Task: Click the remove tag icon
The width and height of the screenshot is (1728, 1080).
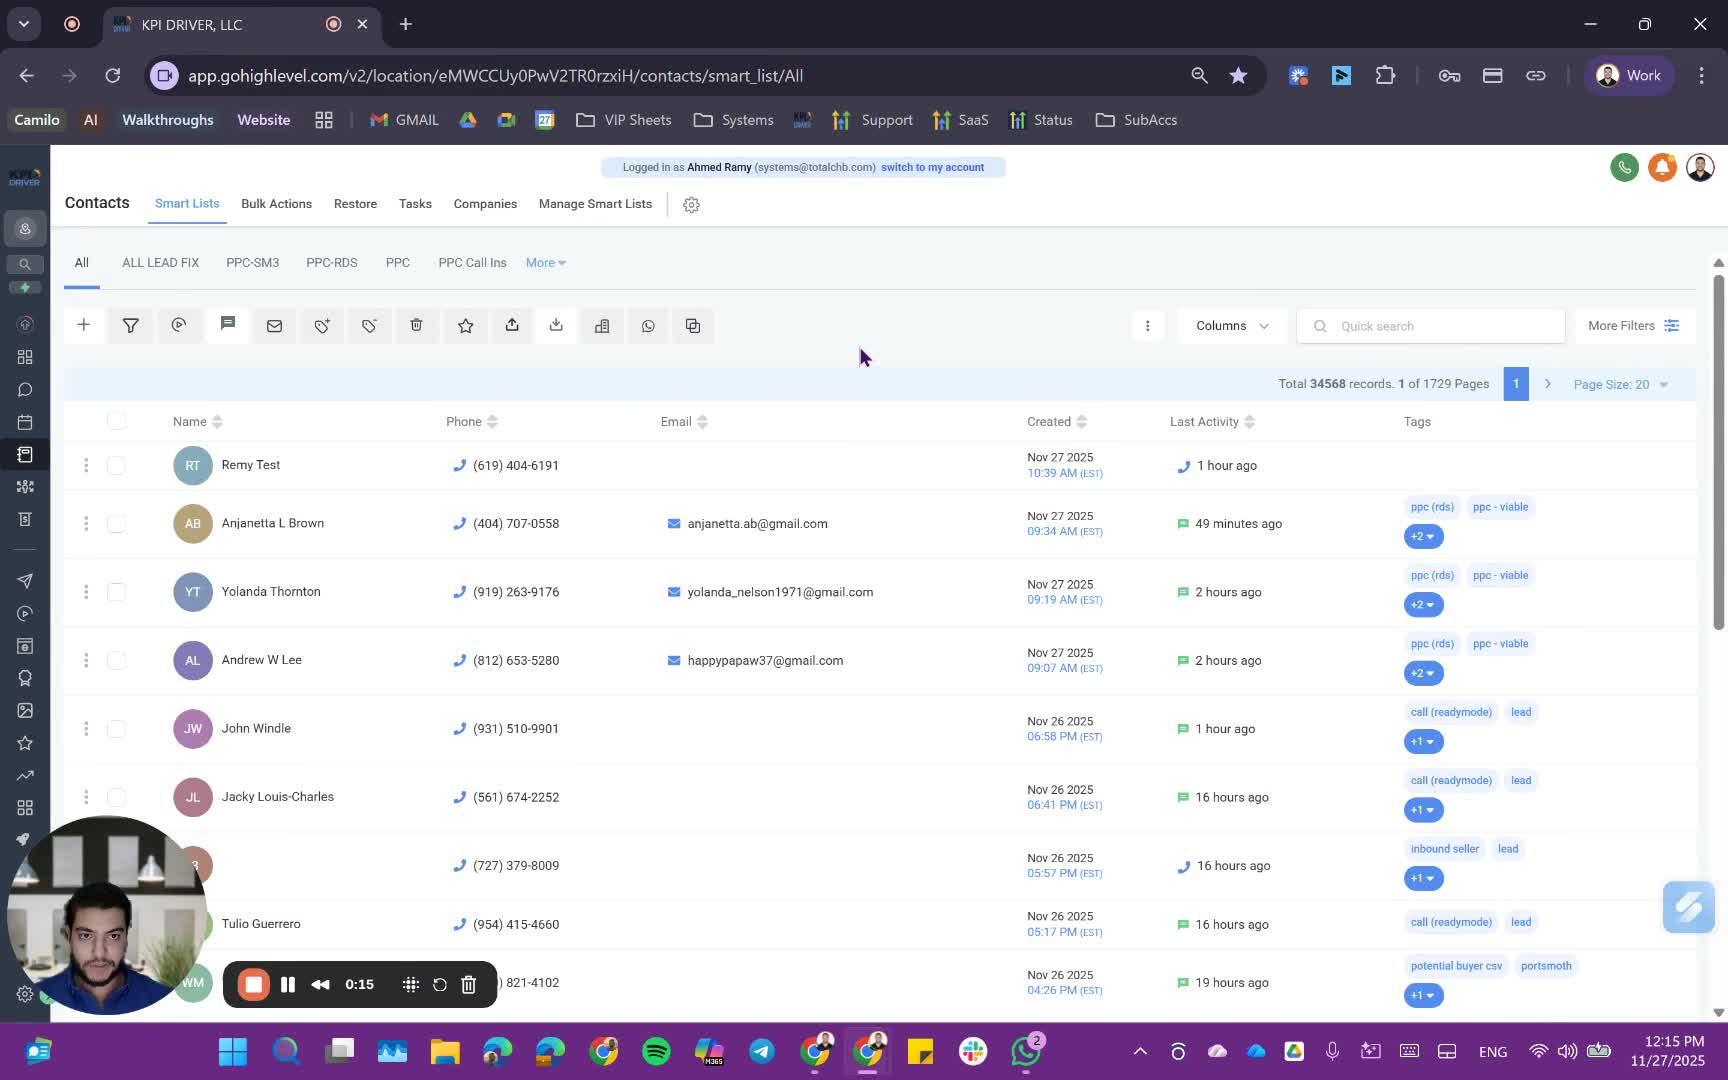Action: [369, 325]
